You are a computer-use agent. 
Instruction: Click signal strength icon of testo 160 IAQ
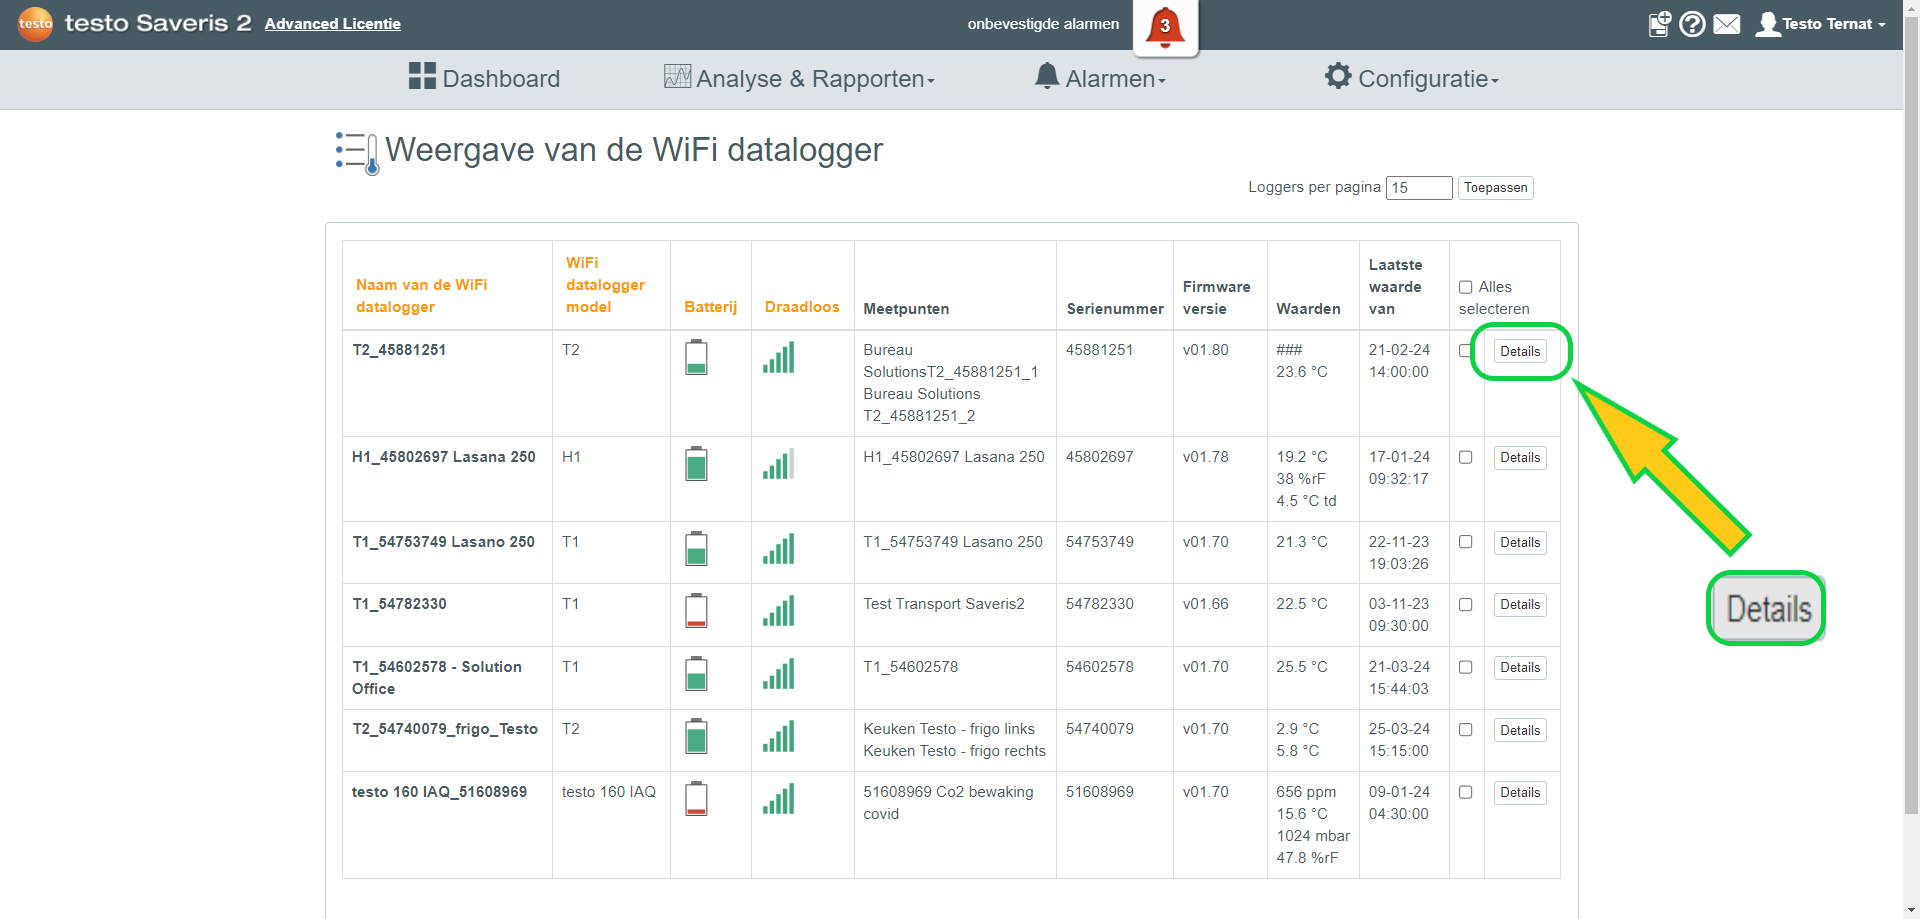pos(778,799)
